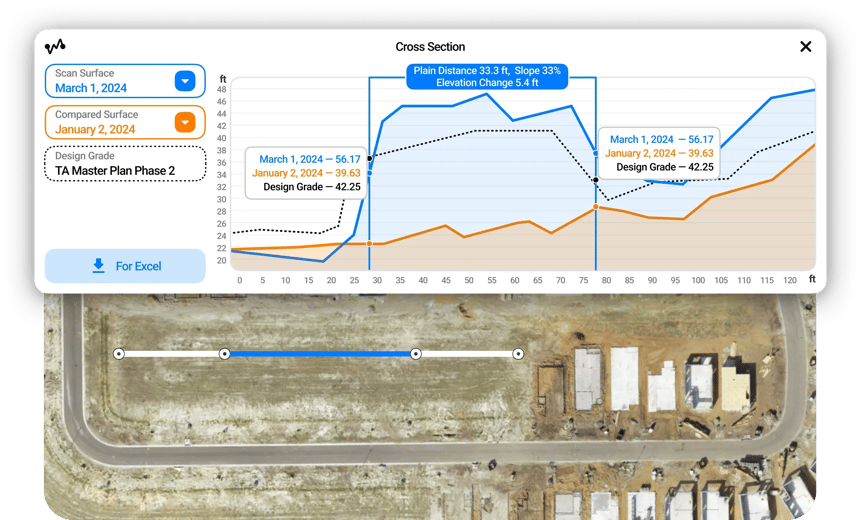Select the Design Grade TA Master Plan Phase 2 field
The image size is (861, 520).
[125, 164]
